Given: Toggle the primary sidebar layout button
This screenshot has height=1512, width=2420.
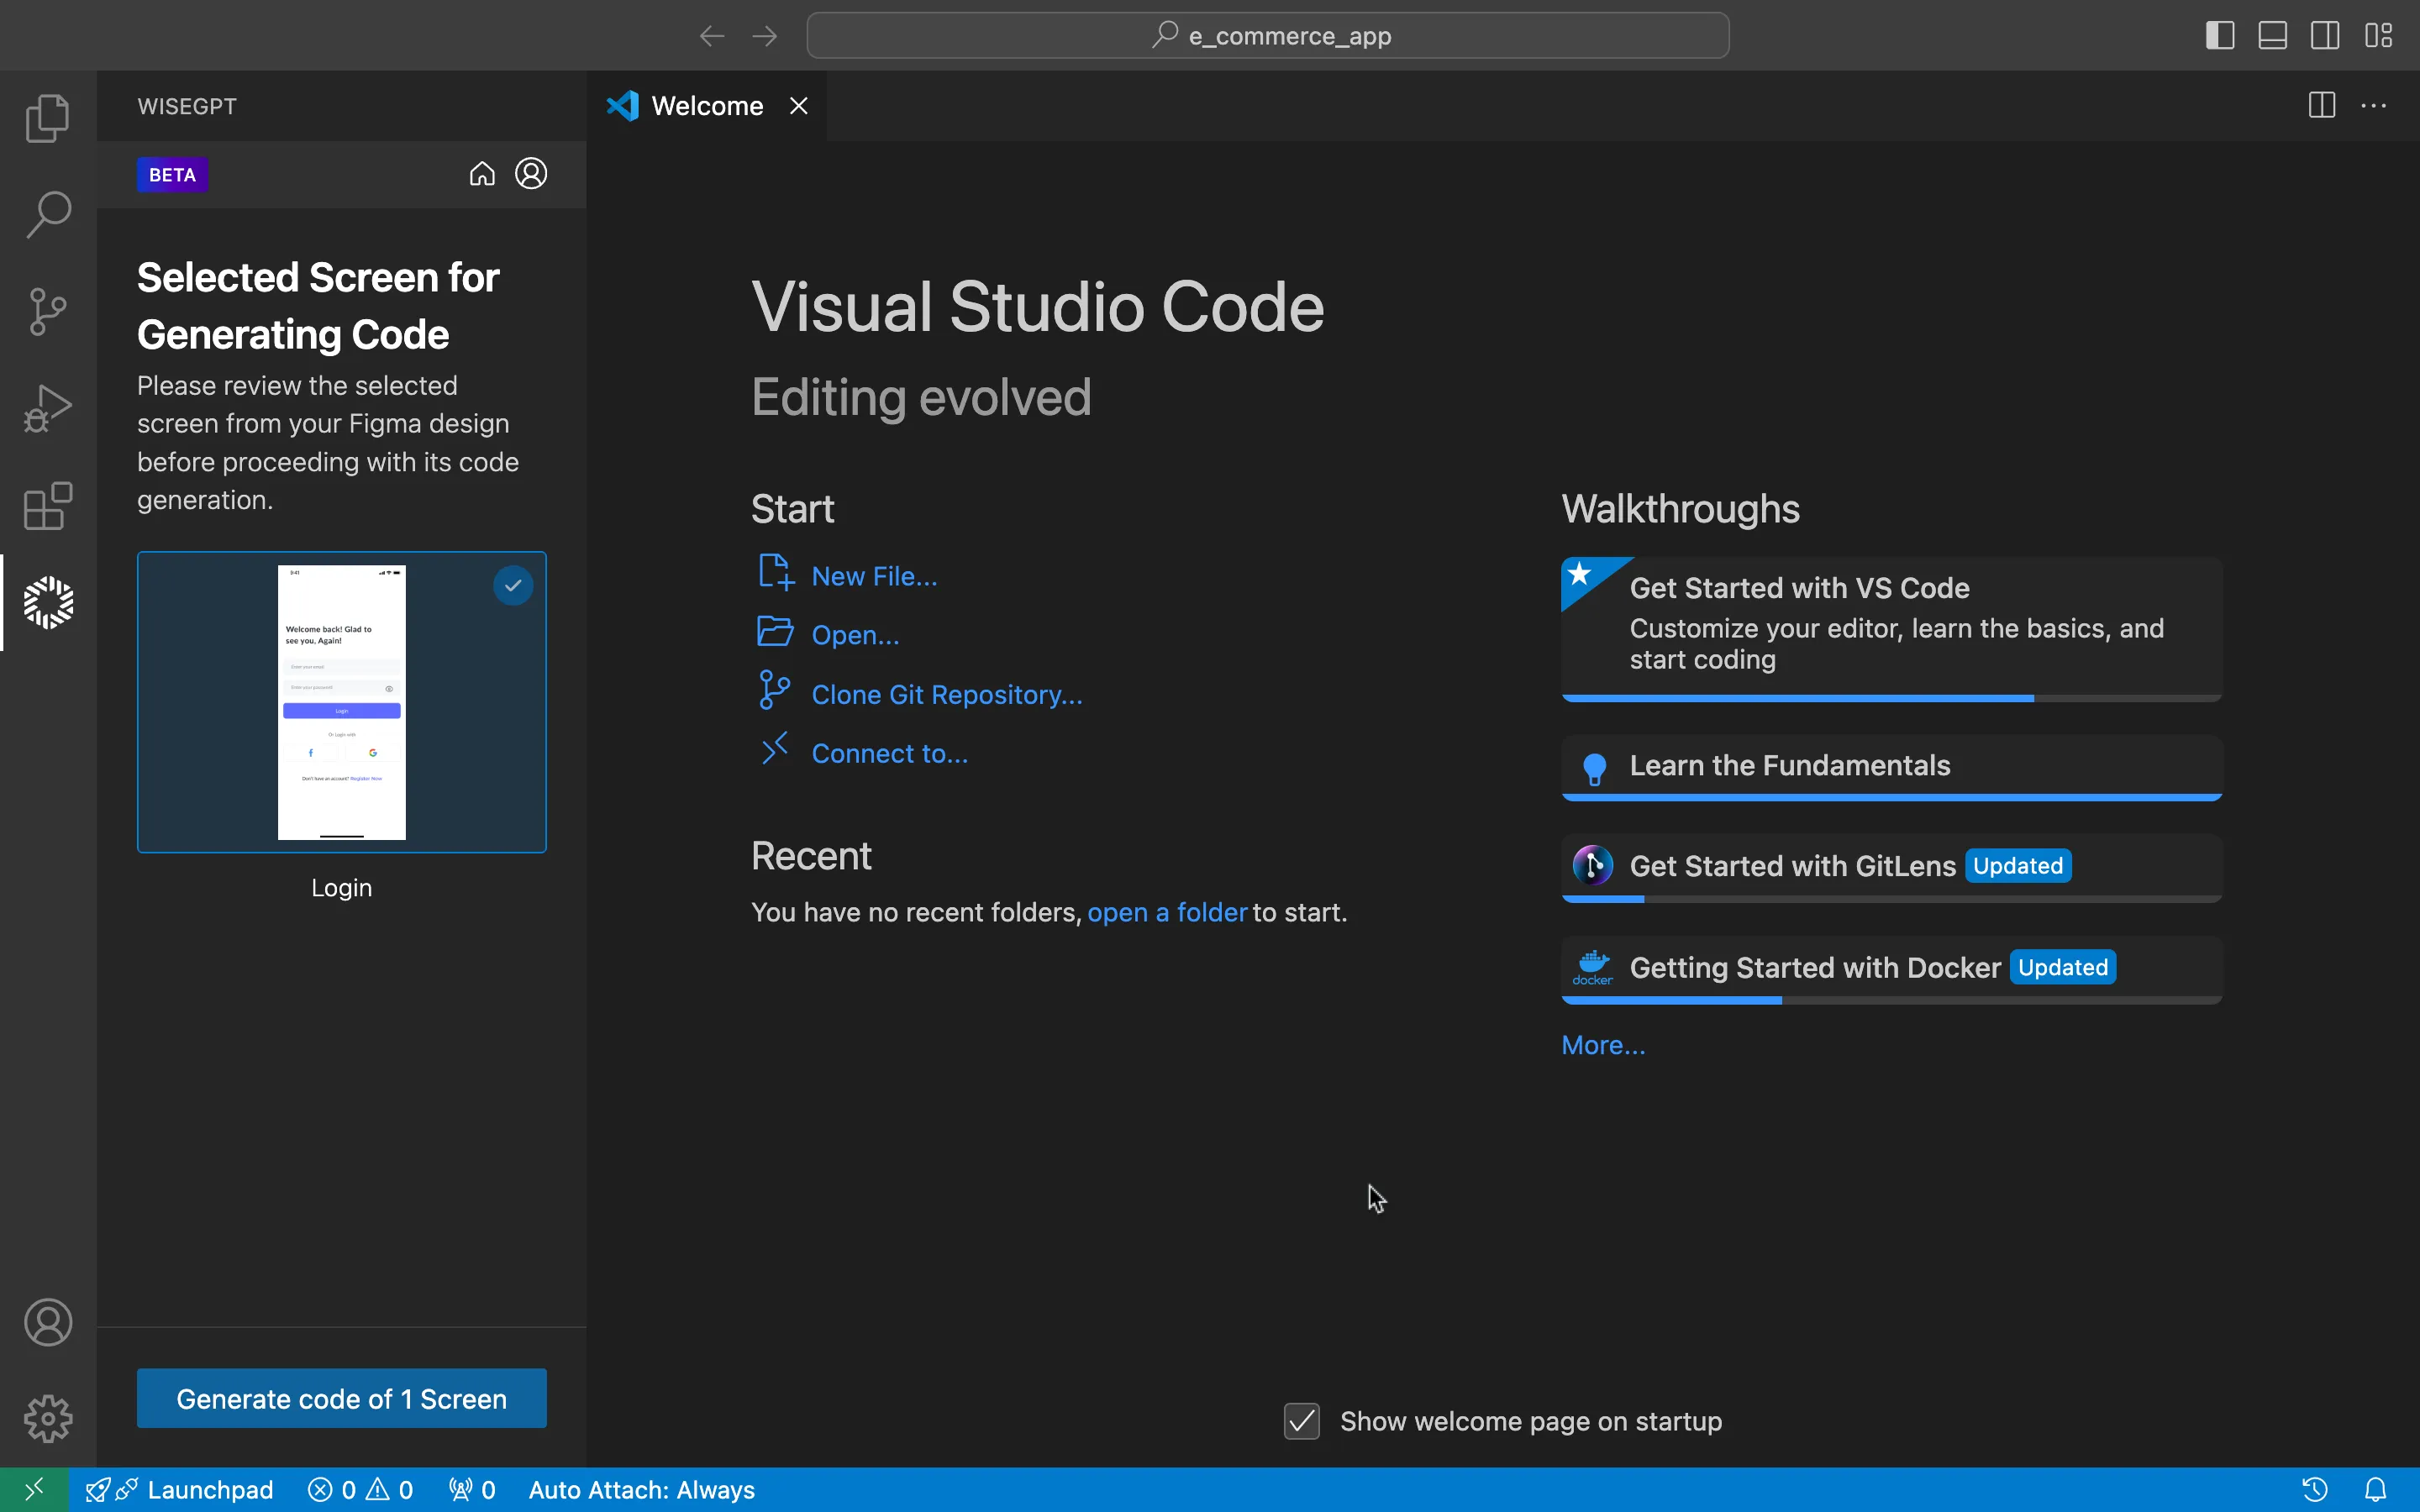Looking at the screenshot, I should (2220, 34).
